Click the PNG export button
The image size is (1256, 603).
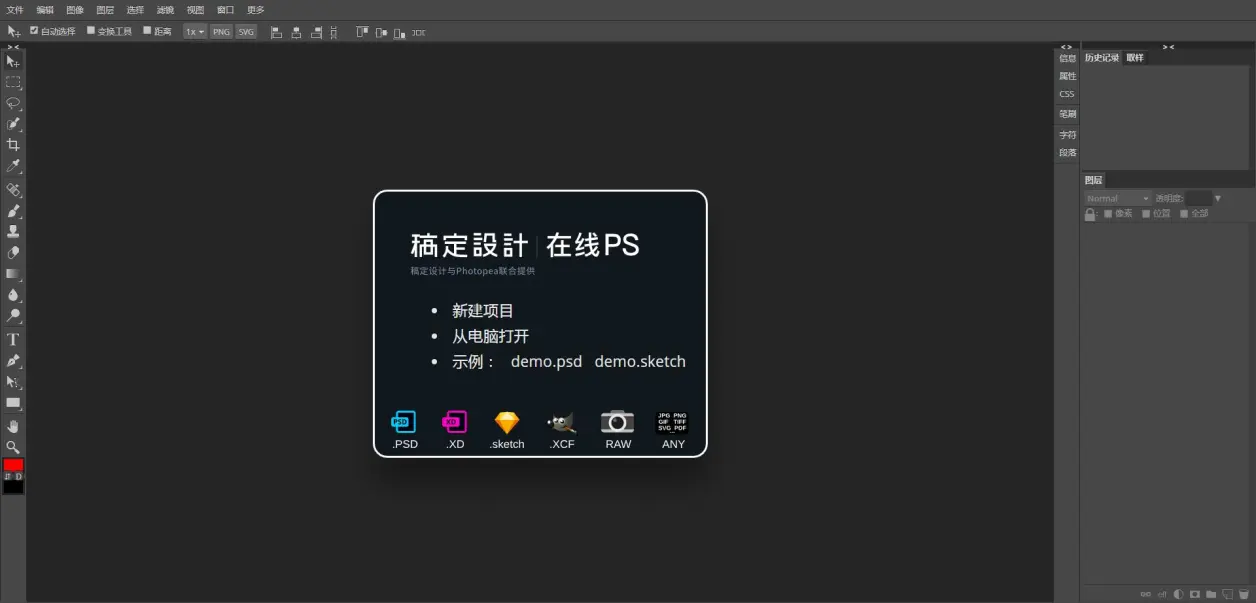(221, 32)
